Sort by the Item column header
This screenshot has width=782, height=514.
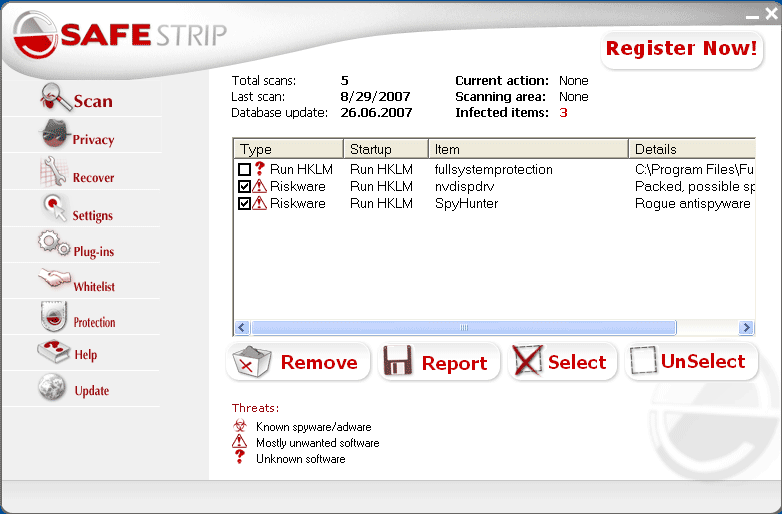529,149
